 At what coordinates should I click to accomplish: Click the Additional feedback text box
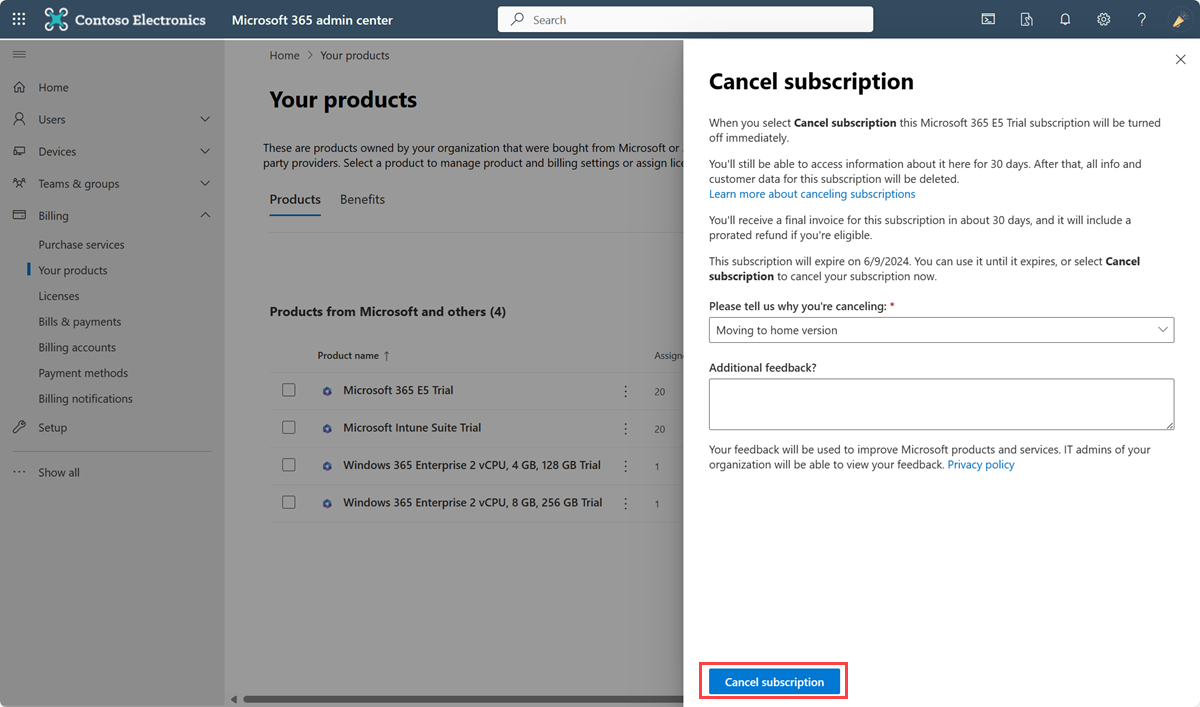point(941,404)
